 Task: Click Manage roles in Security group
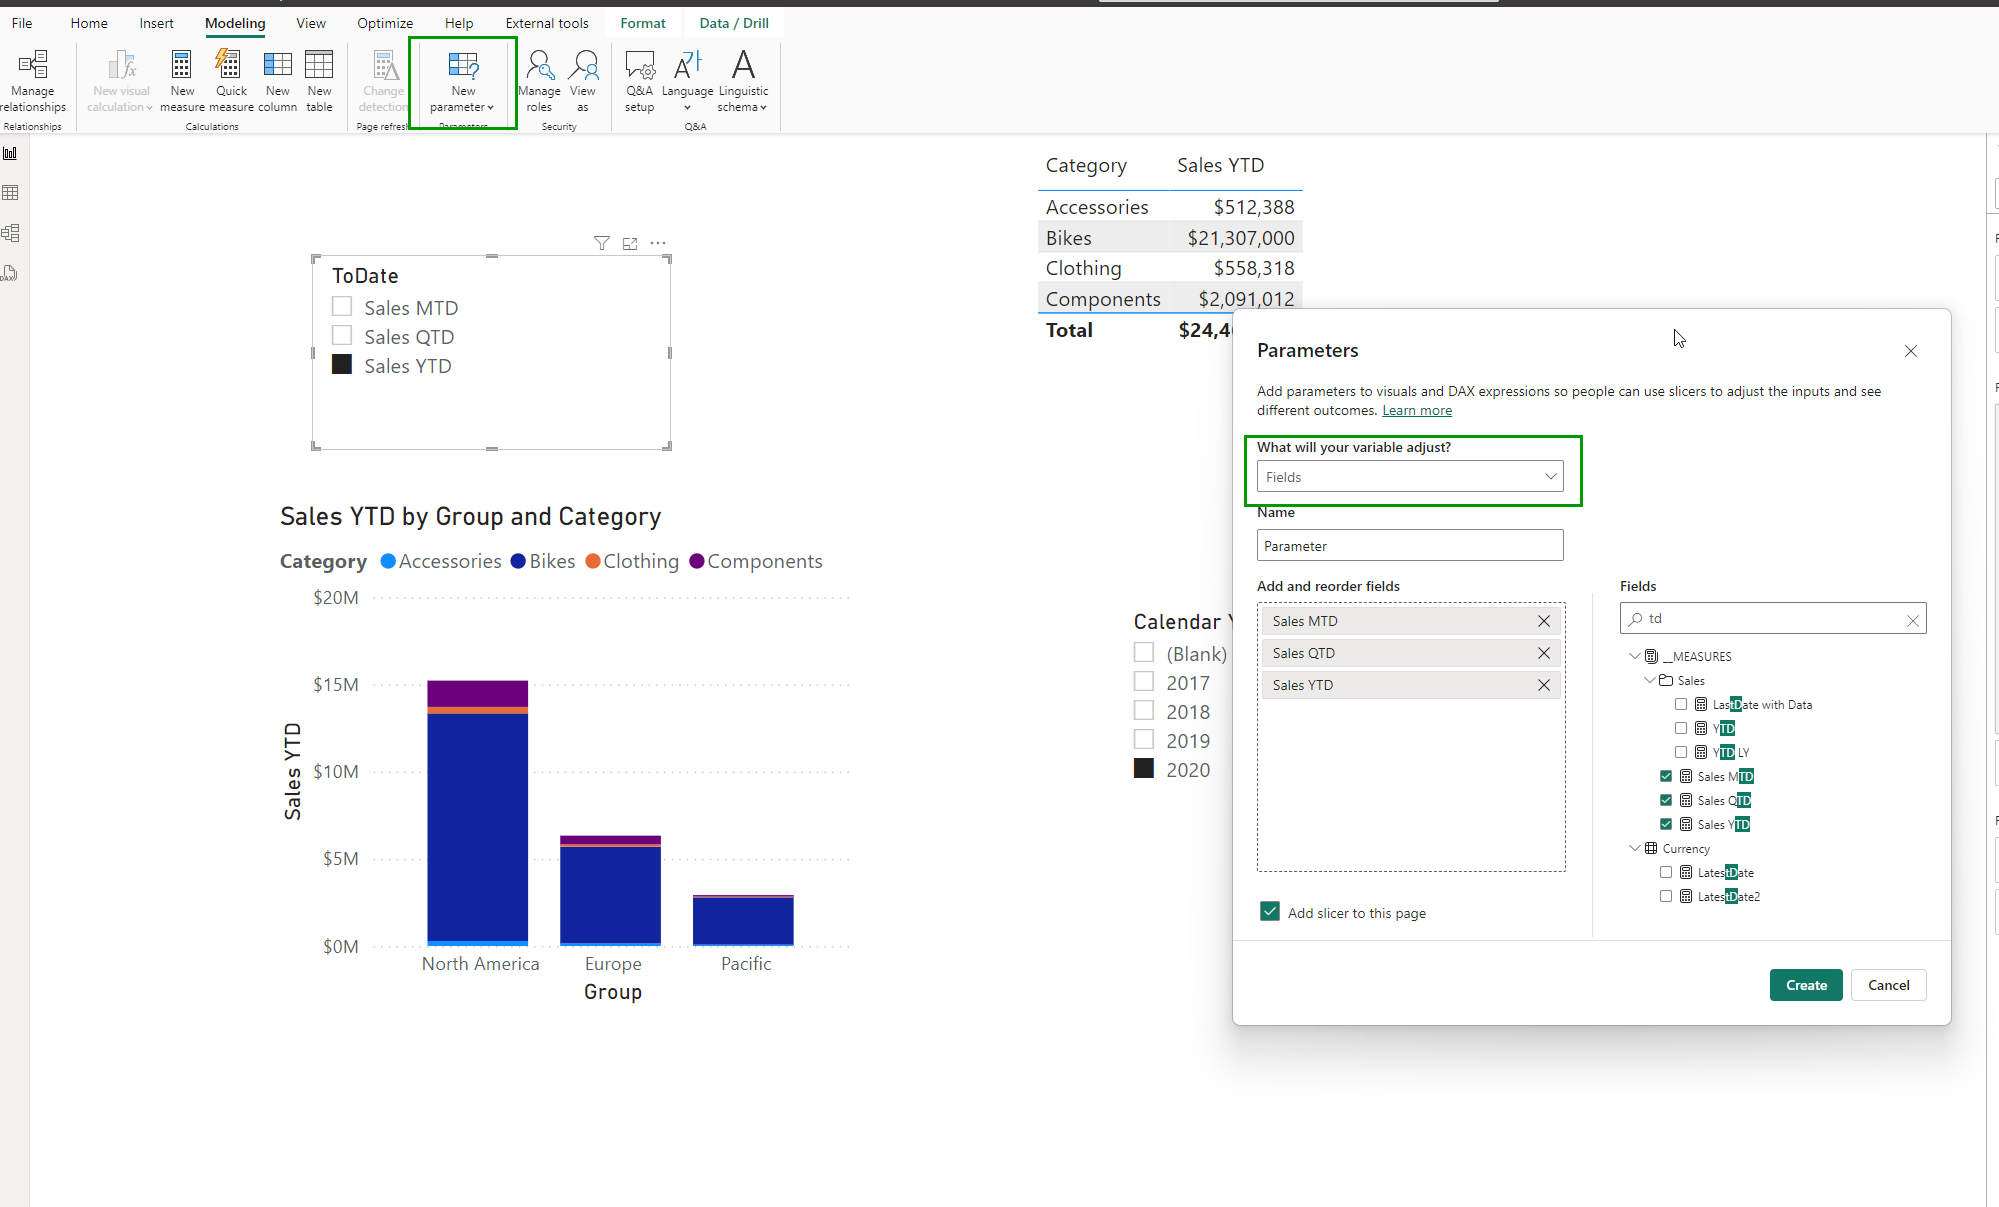(x=539, y=82)
